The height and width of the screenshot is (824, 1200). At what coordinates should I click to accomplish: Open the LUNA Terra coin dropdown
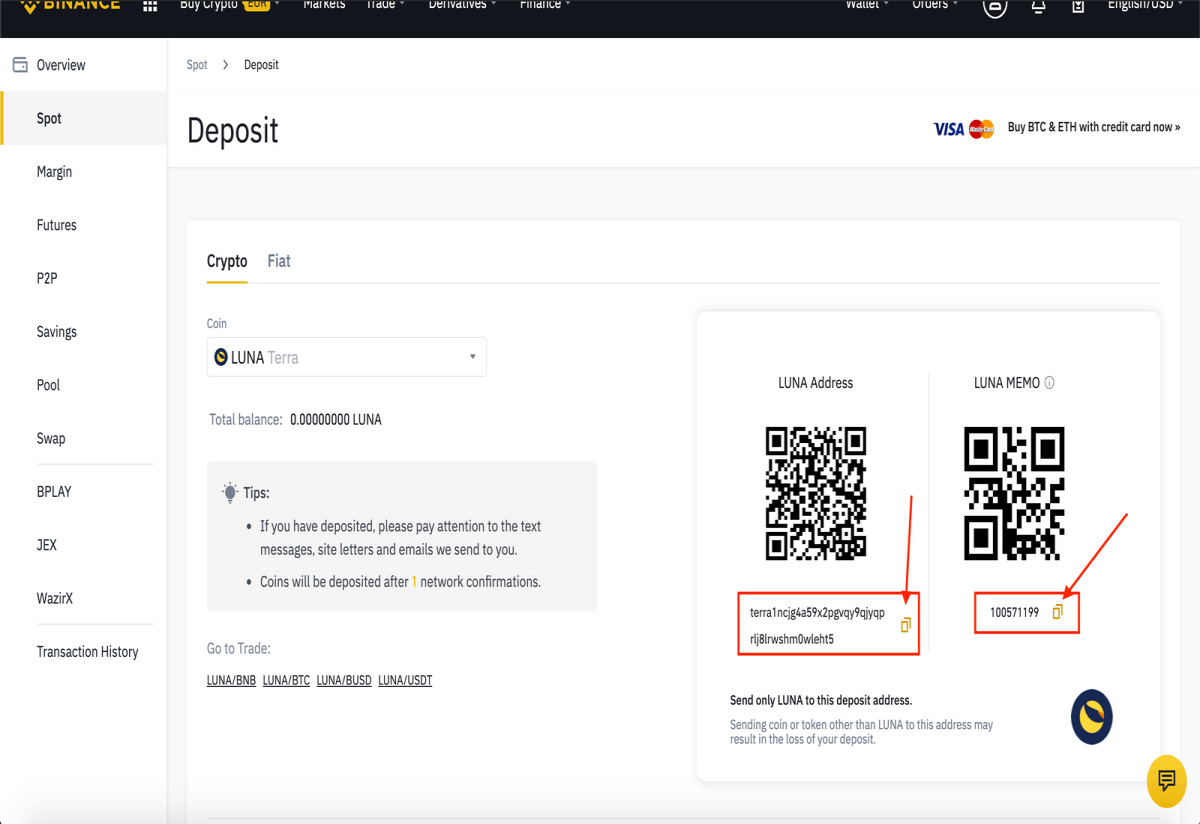pos(347,357)
